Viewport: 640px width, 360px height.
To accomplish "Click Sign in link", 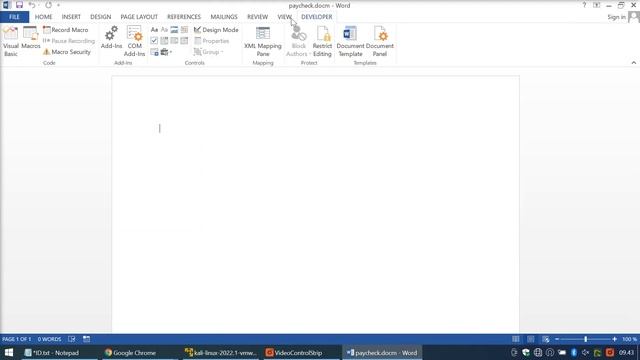I will (x=616, y=17).
